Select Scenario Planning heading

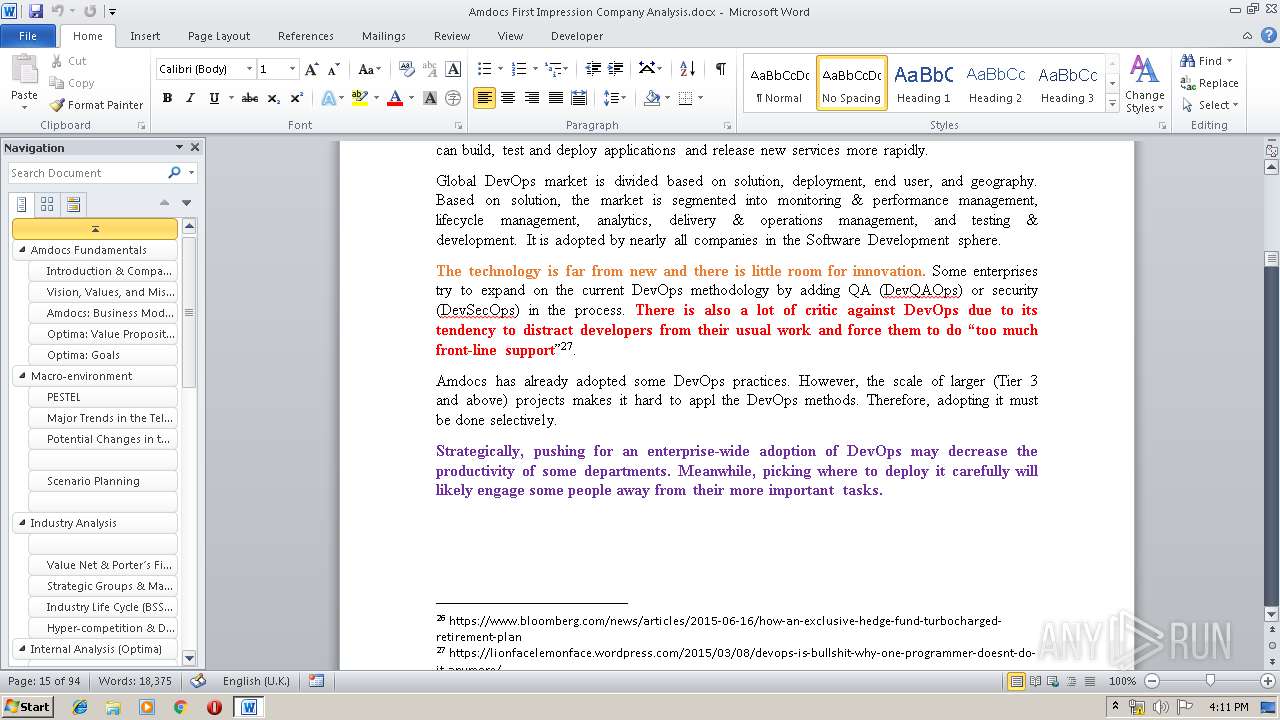point(104,481)
